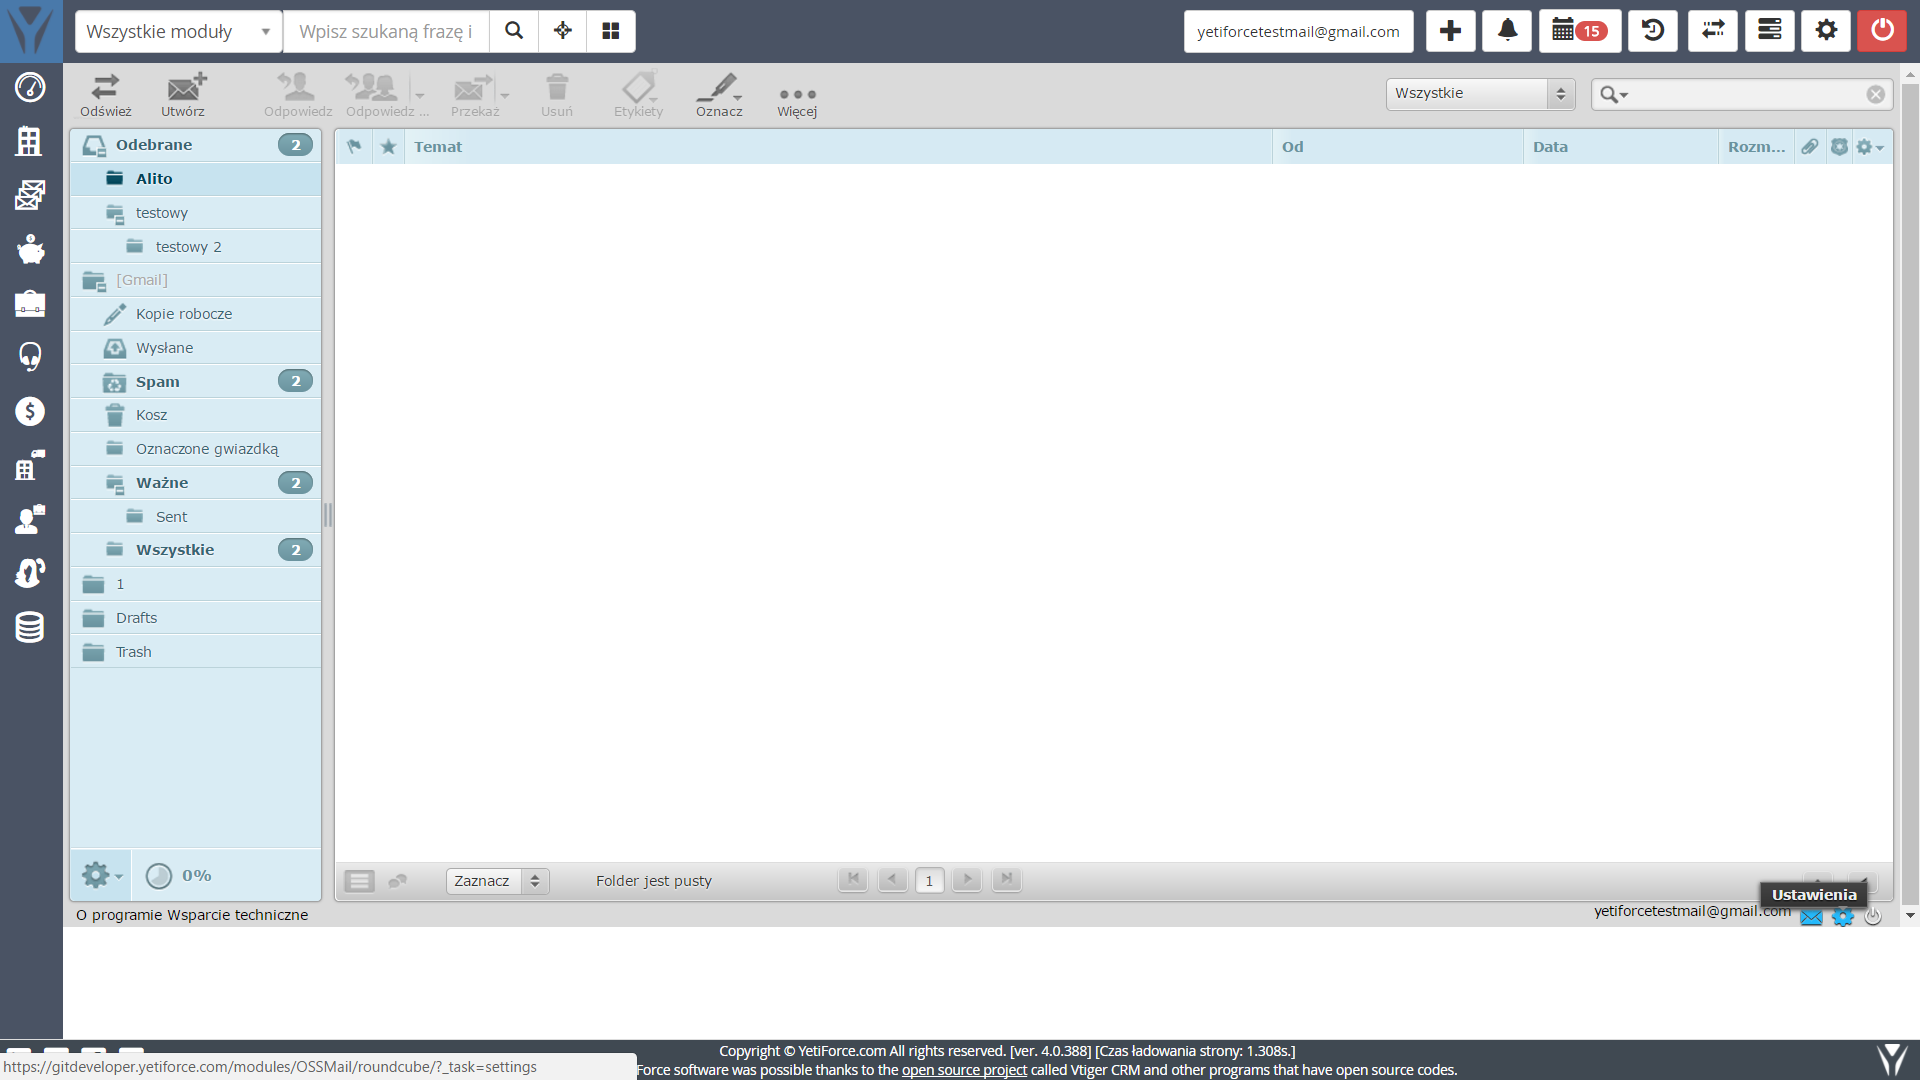The height and width of the screenshot is (1080, 1920).
Task: Click the blue mail envelope icon at bottom
Action: click(x=1811, y=917)
